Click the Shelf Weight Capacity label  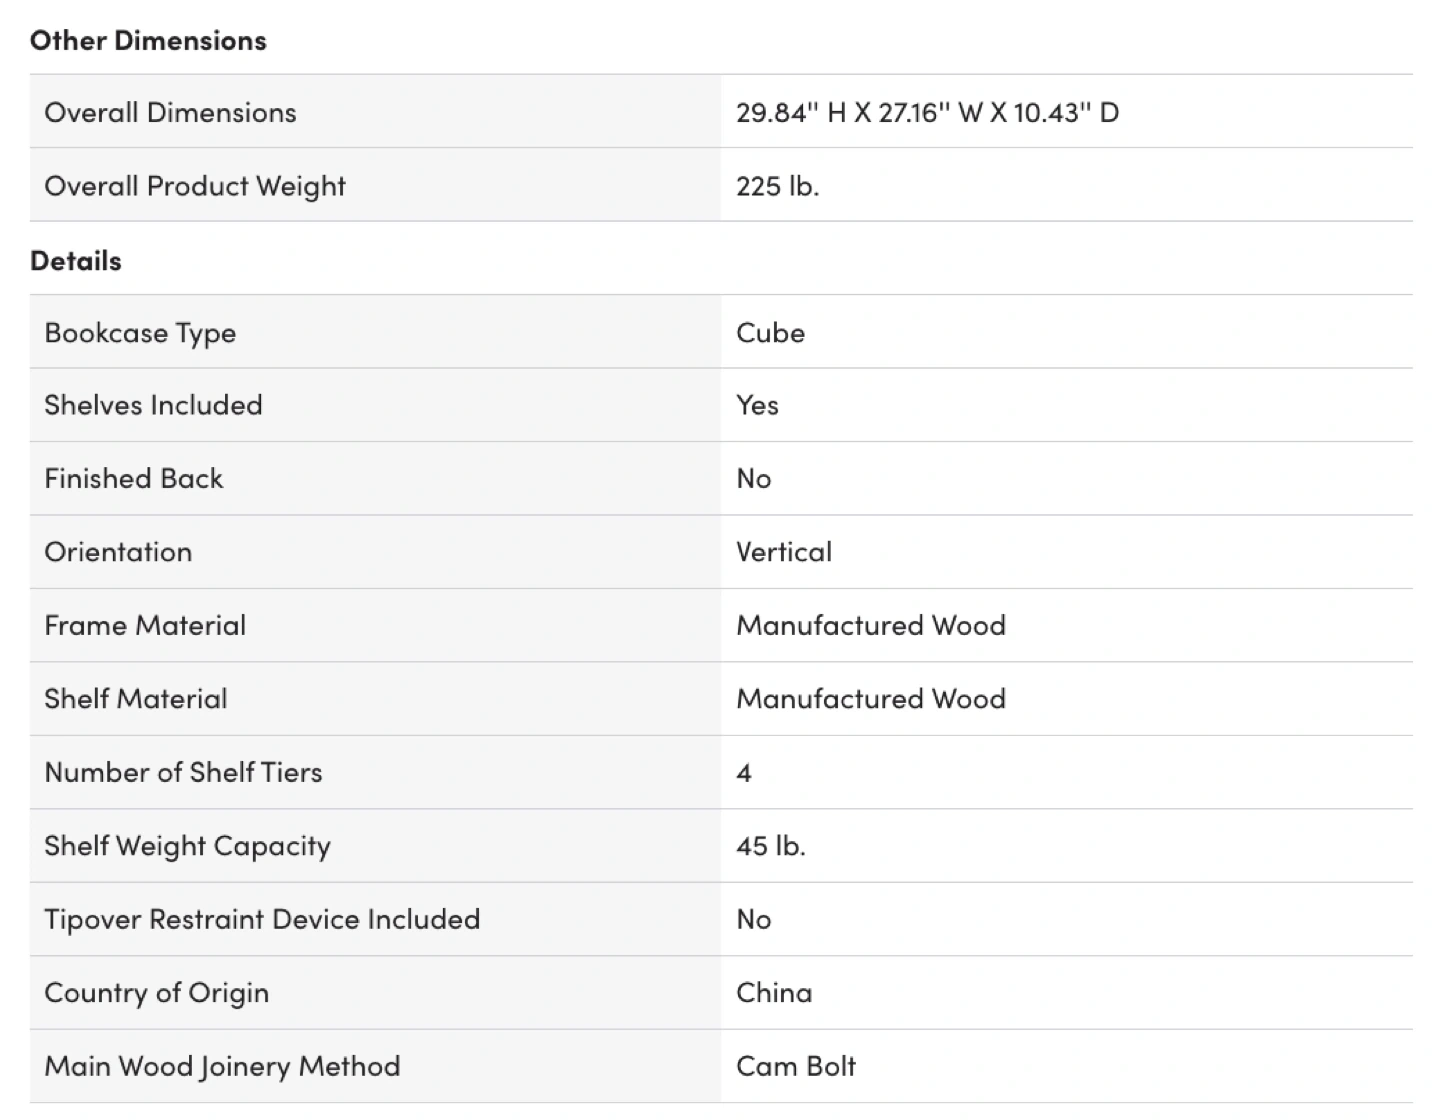(x=187, y=845)
